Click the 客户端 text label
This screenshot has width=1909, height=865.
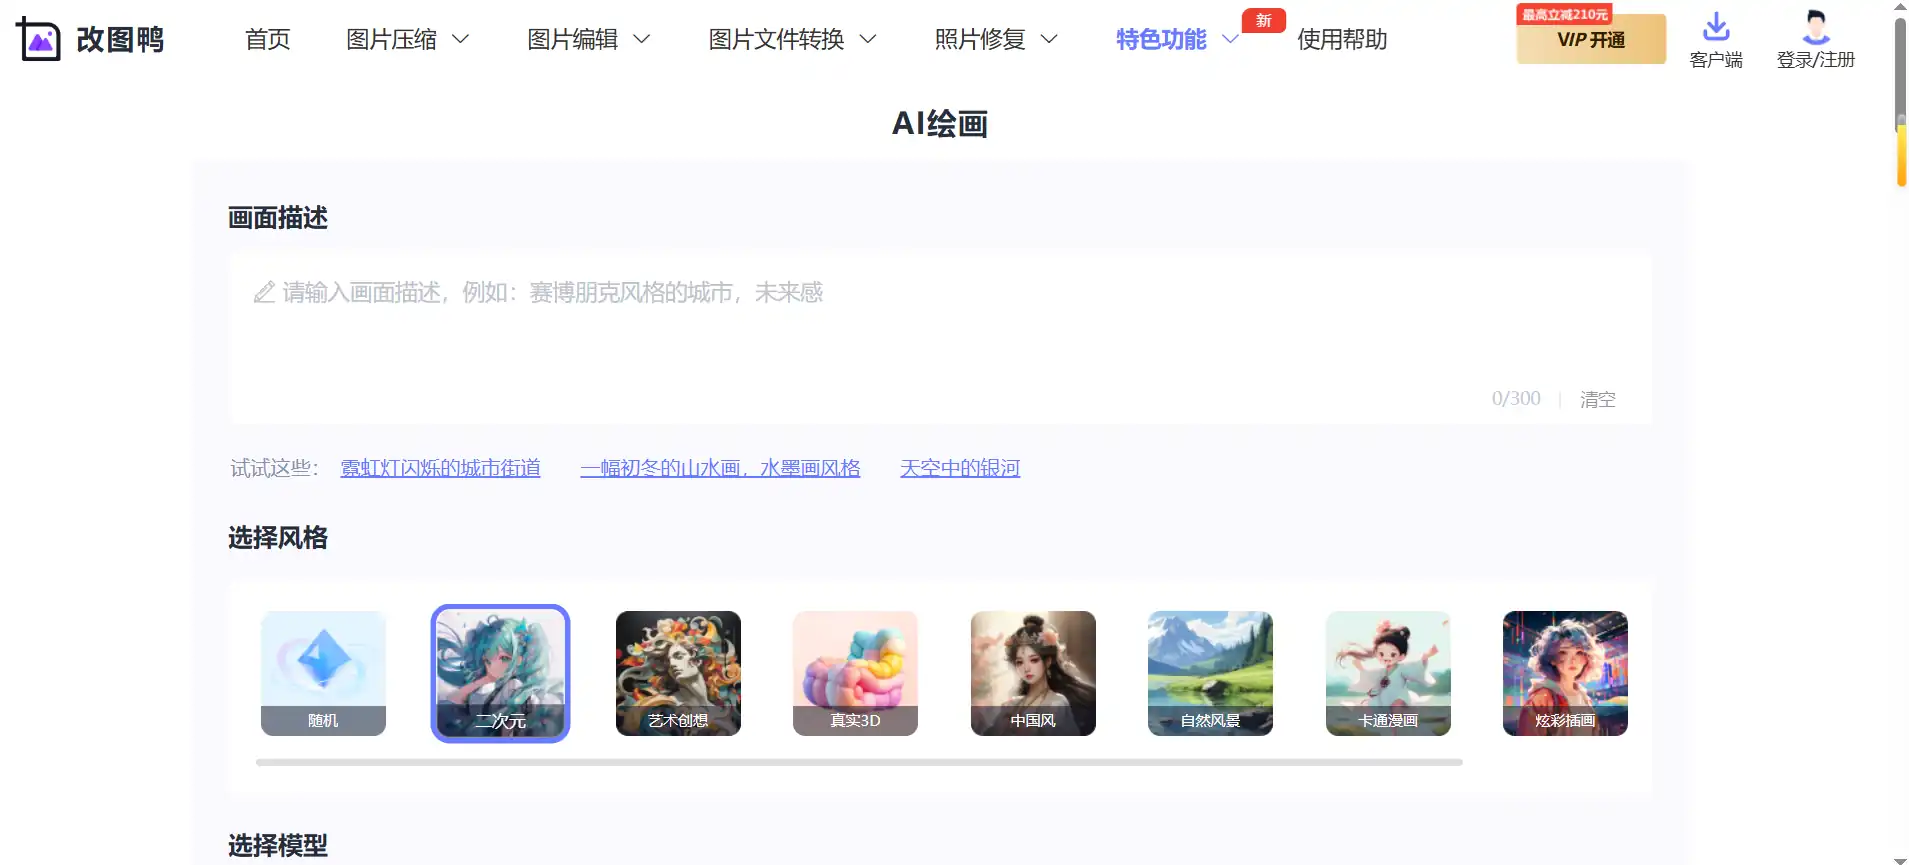(x=1716, y=60)
